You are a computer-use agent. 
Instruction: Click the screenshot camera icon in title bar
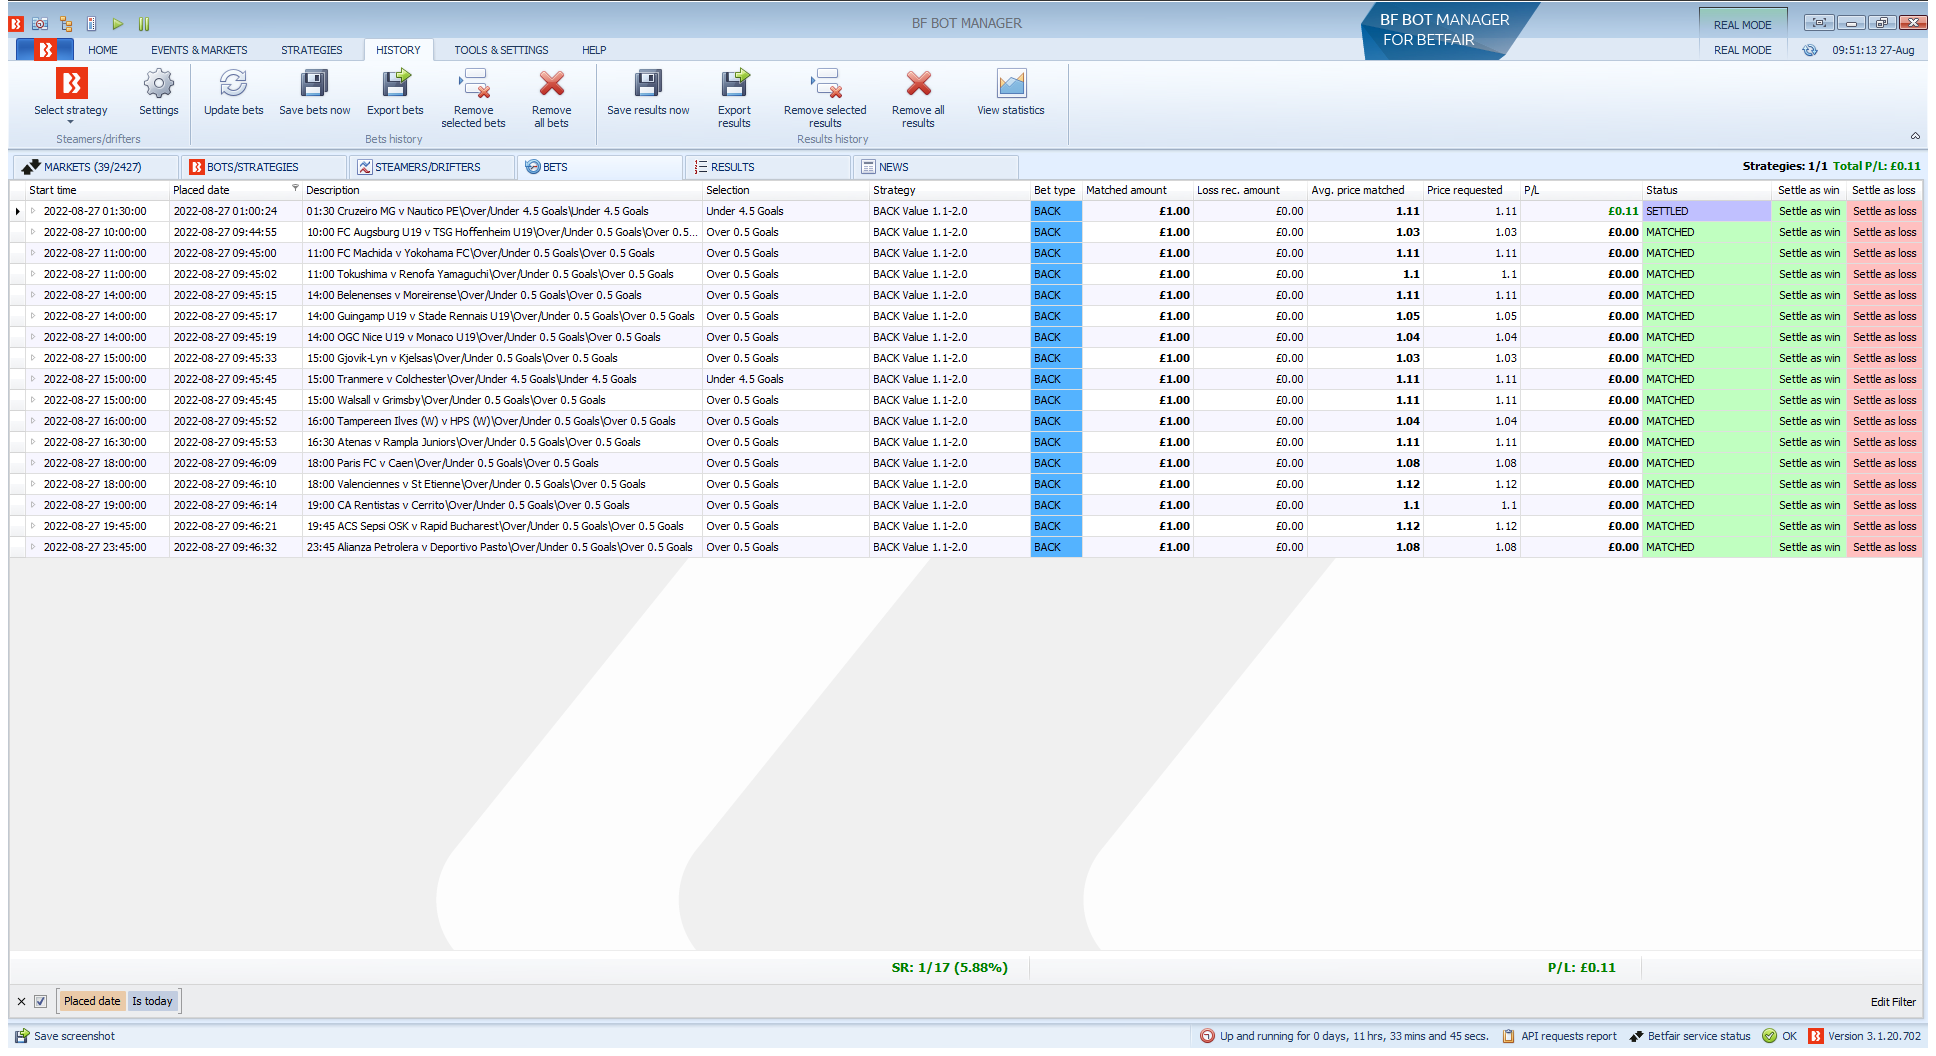point(40,24)
